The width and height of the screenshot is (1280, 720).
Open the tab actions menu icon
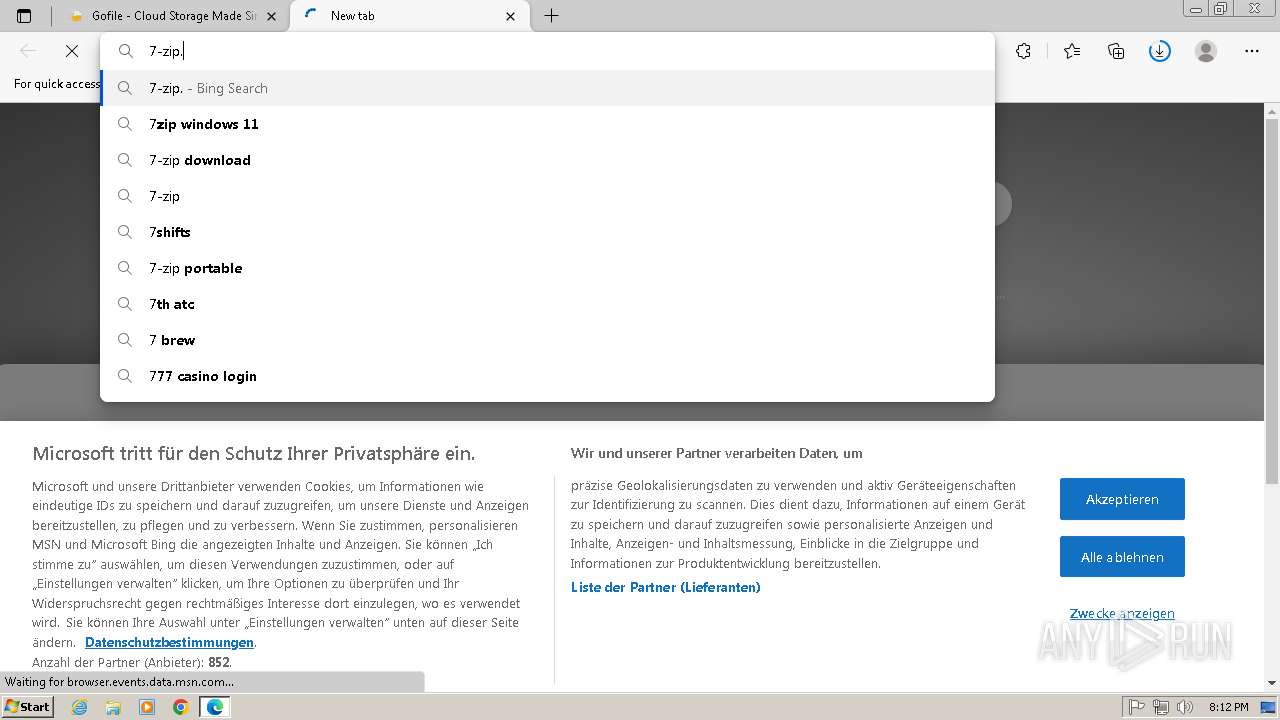(24, 16)
